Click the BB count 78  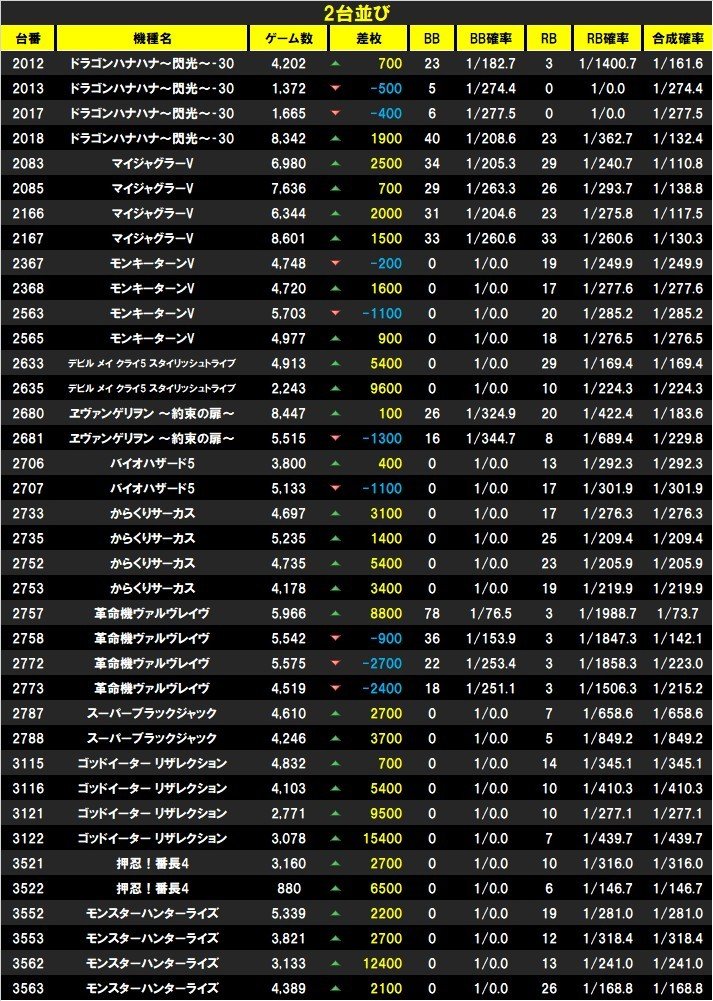tap(432, 613)
